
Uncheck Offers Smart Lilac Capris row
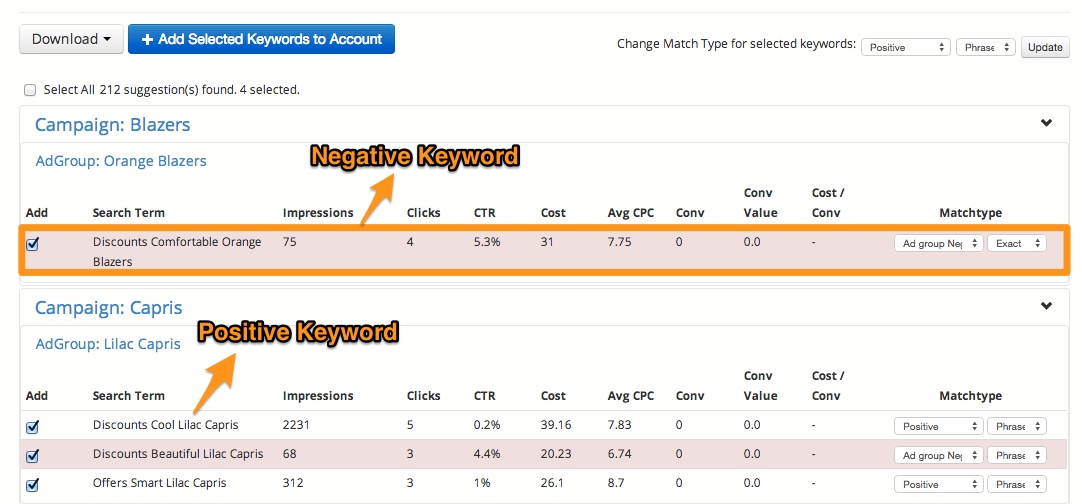[x=32, y=485]
